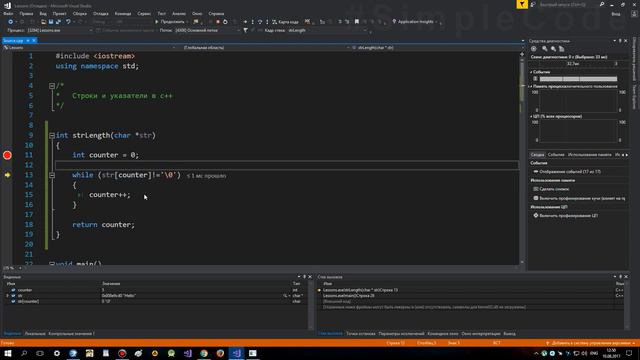This screenshot has width=640, height=360.
Task: Collapse the while loop at line 13
Action: pos(52,175)
